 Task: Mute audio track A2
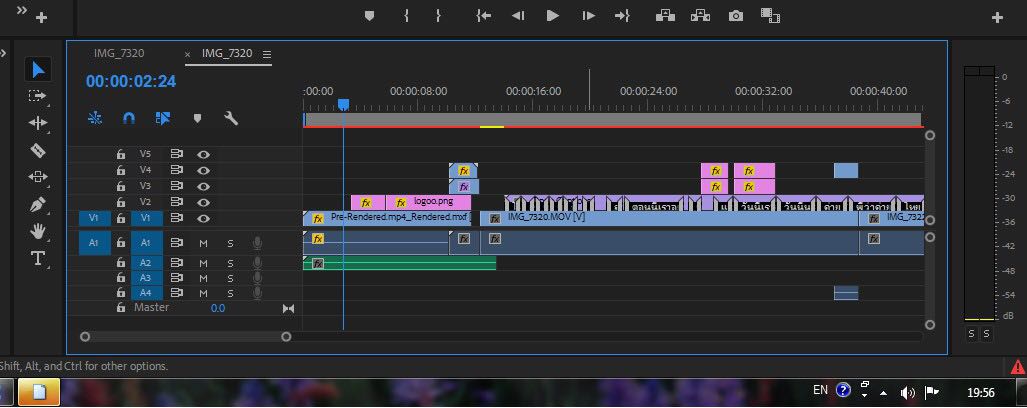tap(203, 263)
